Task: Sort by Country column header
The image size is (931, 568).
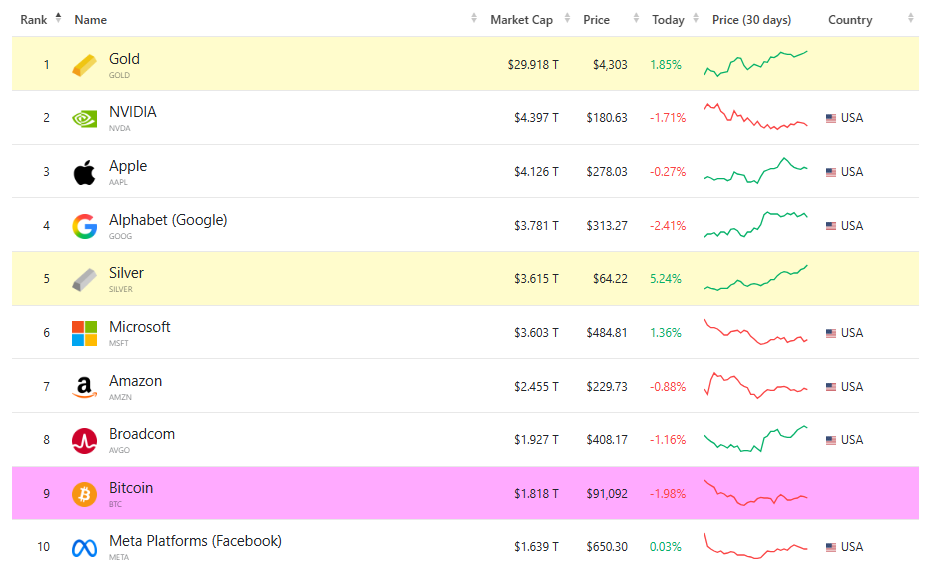Action: tap(850, 20)
